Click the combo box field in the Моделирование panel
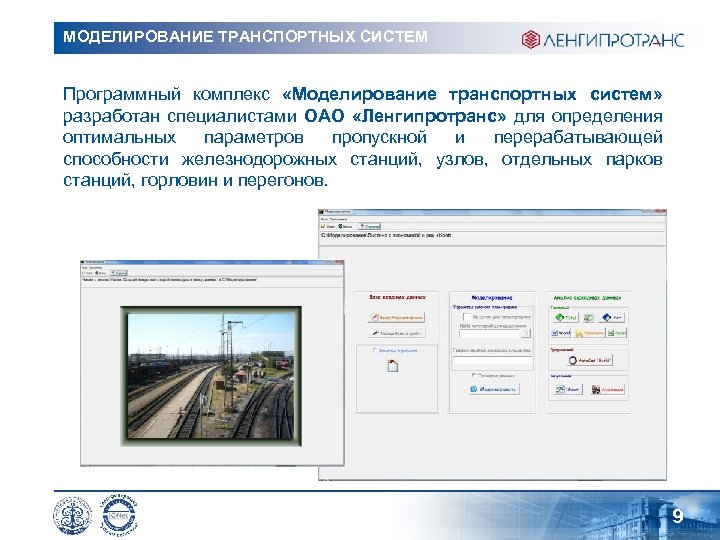 point(491,333)
